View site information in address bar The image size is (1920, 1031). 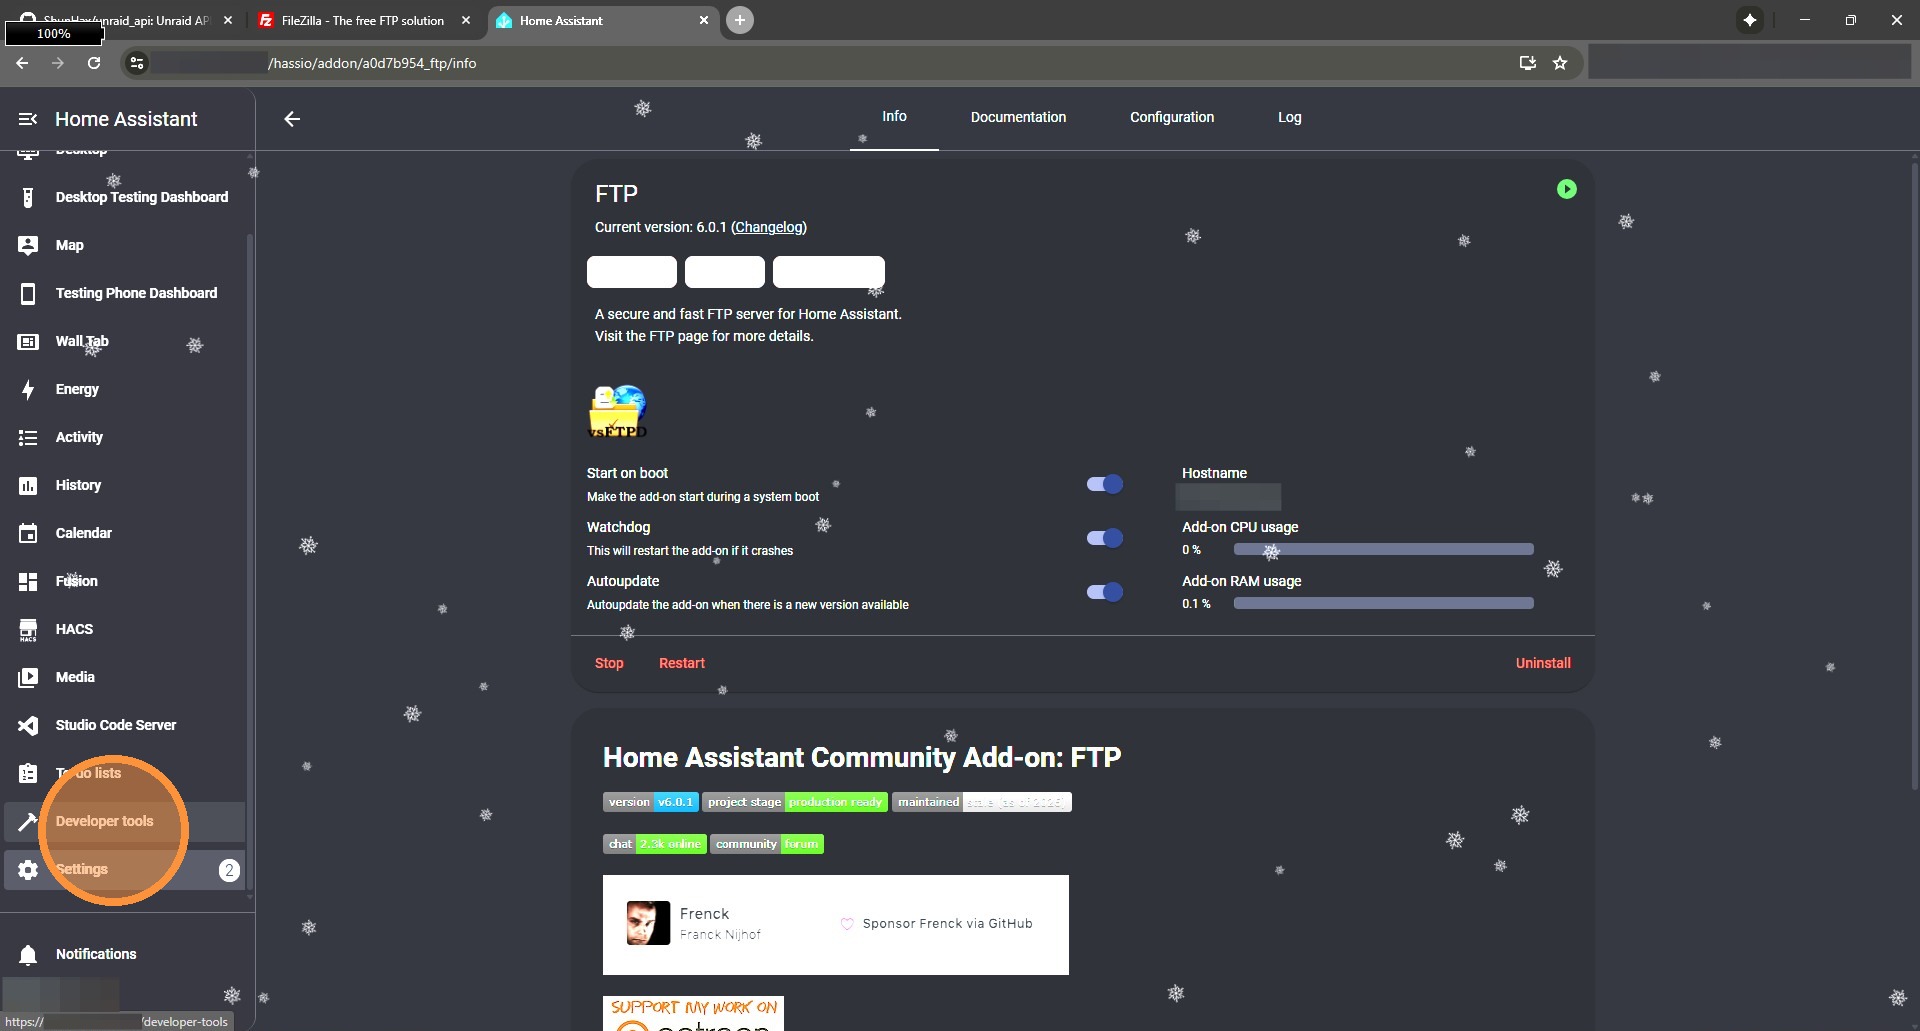137,63
